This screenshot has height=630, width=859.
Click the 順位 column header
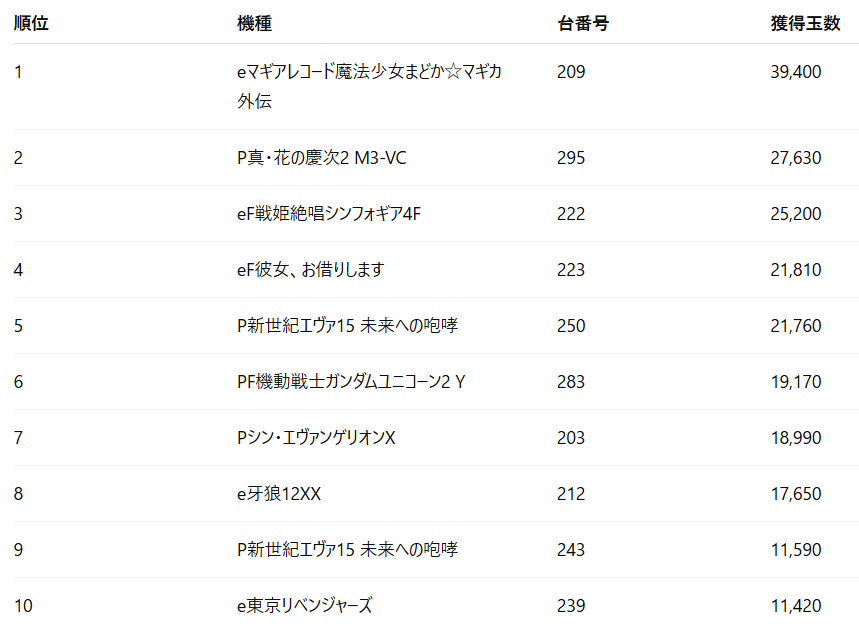click(31, 23)
